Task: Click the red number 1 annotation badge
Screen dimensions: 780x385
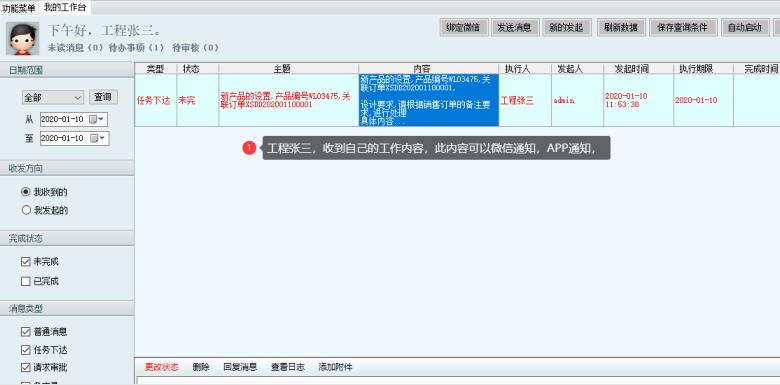Action: [249, 148]
